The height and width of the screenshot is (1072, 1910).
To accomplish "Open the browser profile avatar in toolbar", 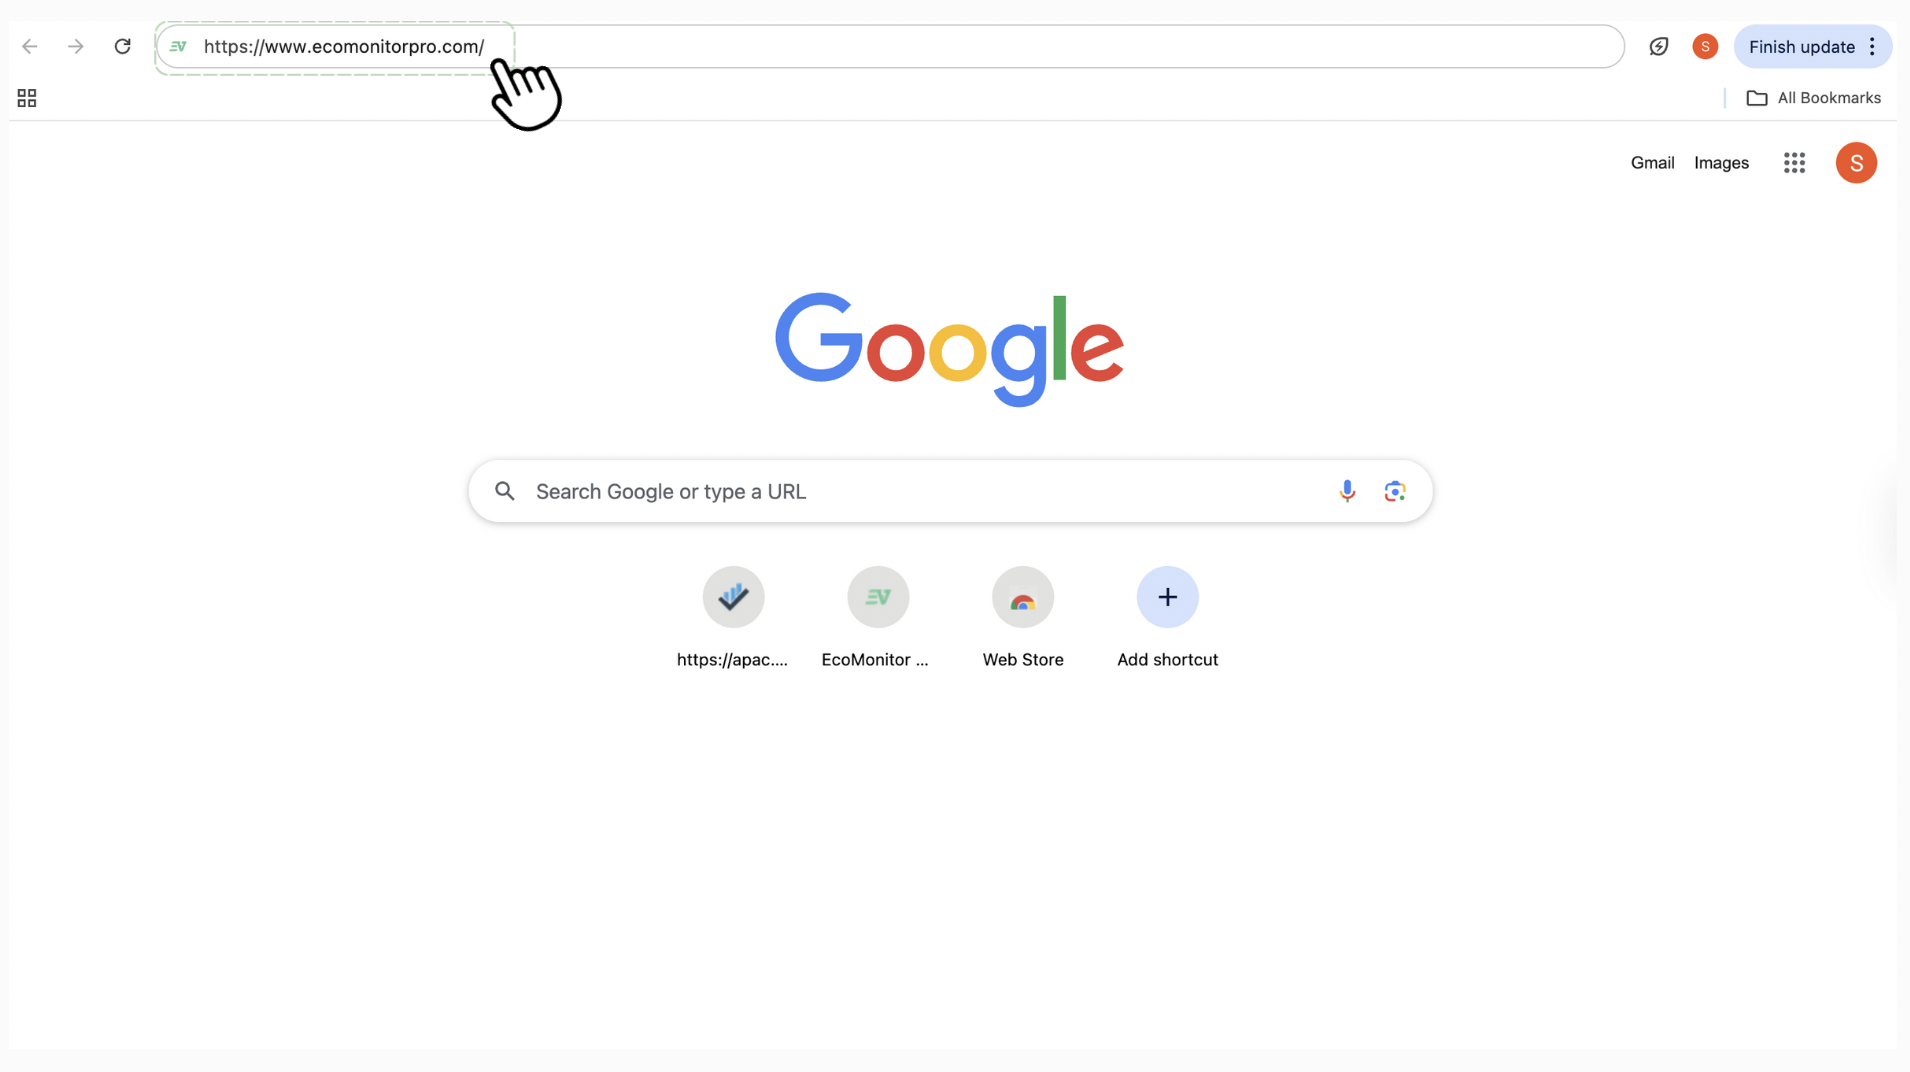I will coord(1705,46).
